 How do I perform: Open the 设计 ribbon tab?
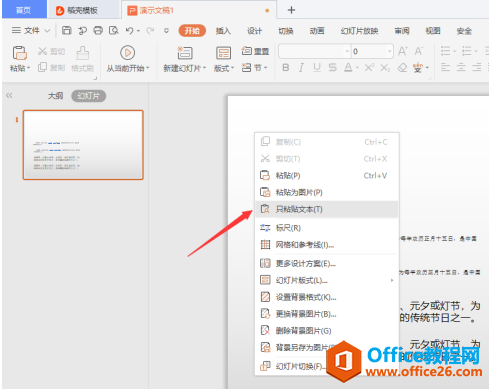pyautogui.click(x=254, y=31)
